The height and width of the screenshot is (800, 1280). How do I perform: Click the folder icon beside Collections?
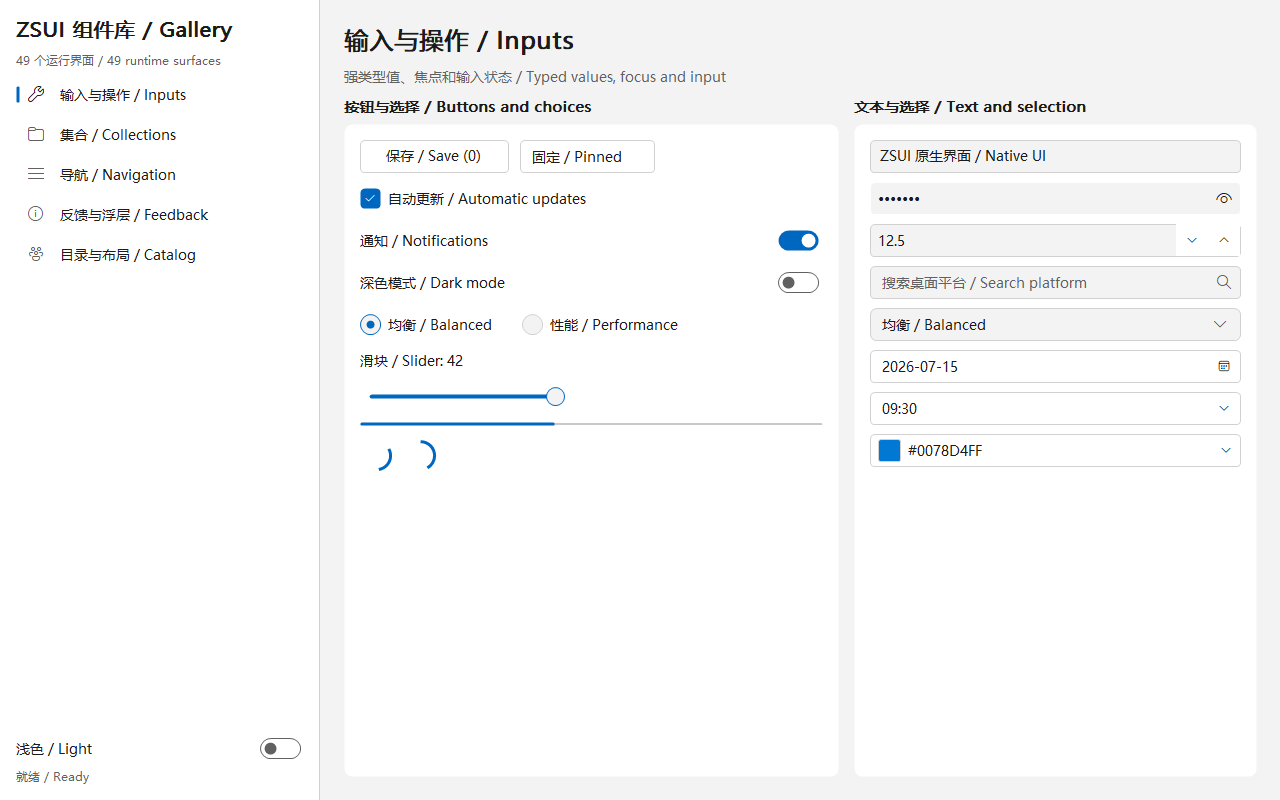(x=36, y=134)
